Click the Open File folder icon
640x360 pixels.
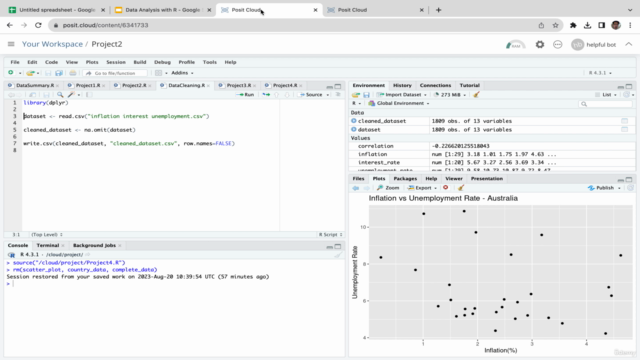30,73
